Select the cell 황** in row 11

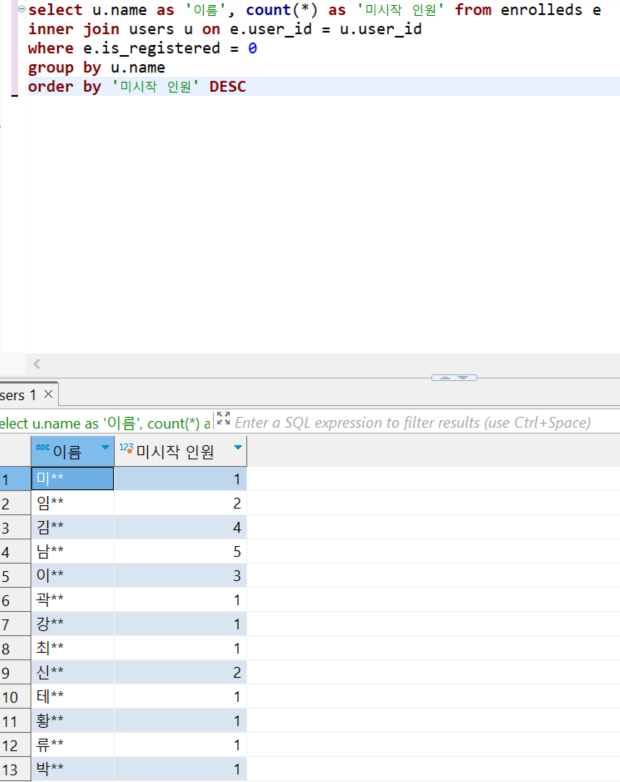pyautogui.click(x=73, y=721)
